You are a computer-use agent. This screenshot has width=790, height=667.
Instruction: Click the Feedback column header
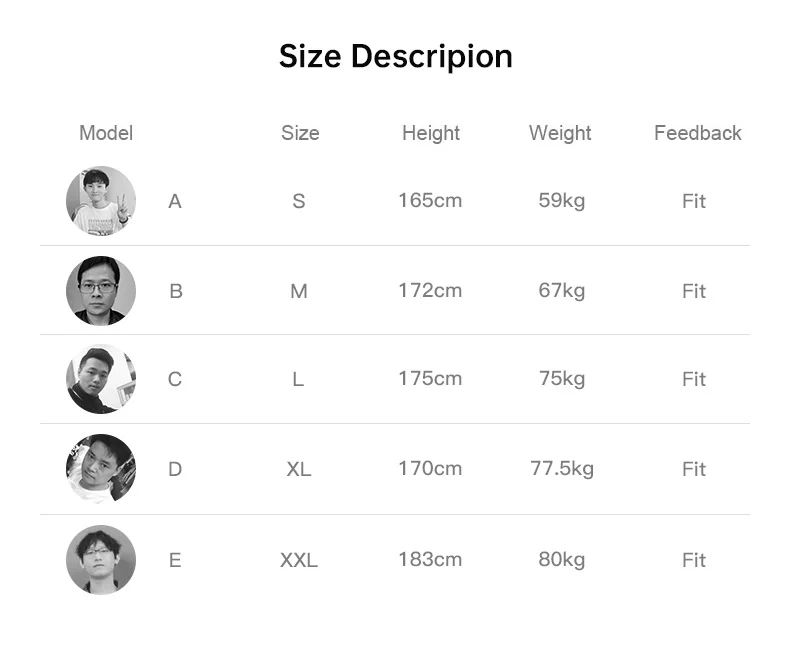click(697, 133)
